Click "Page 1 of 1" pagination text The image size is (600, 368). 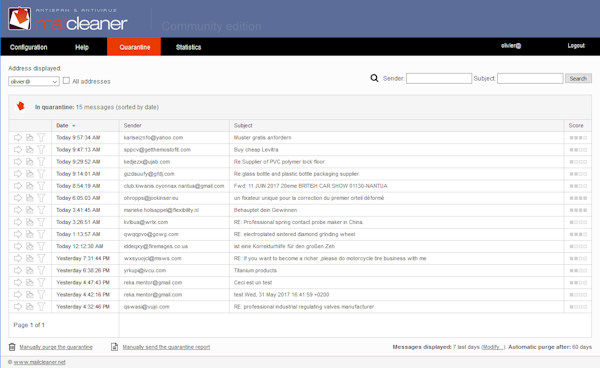tap(29, 325)
